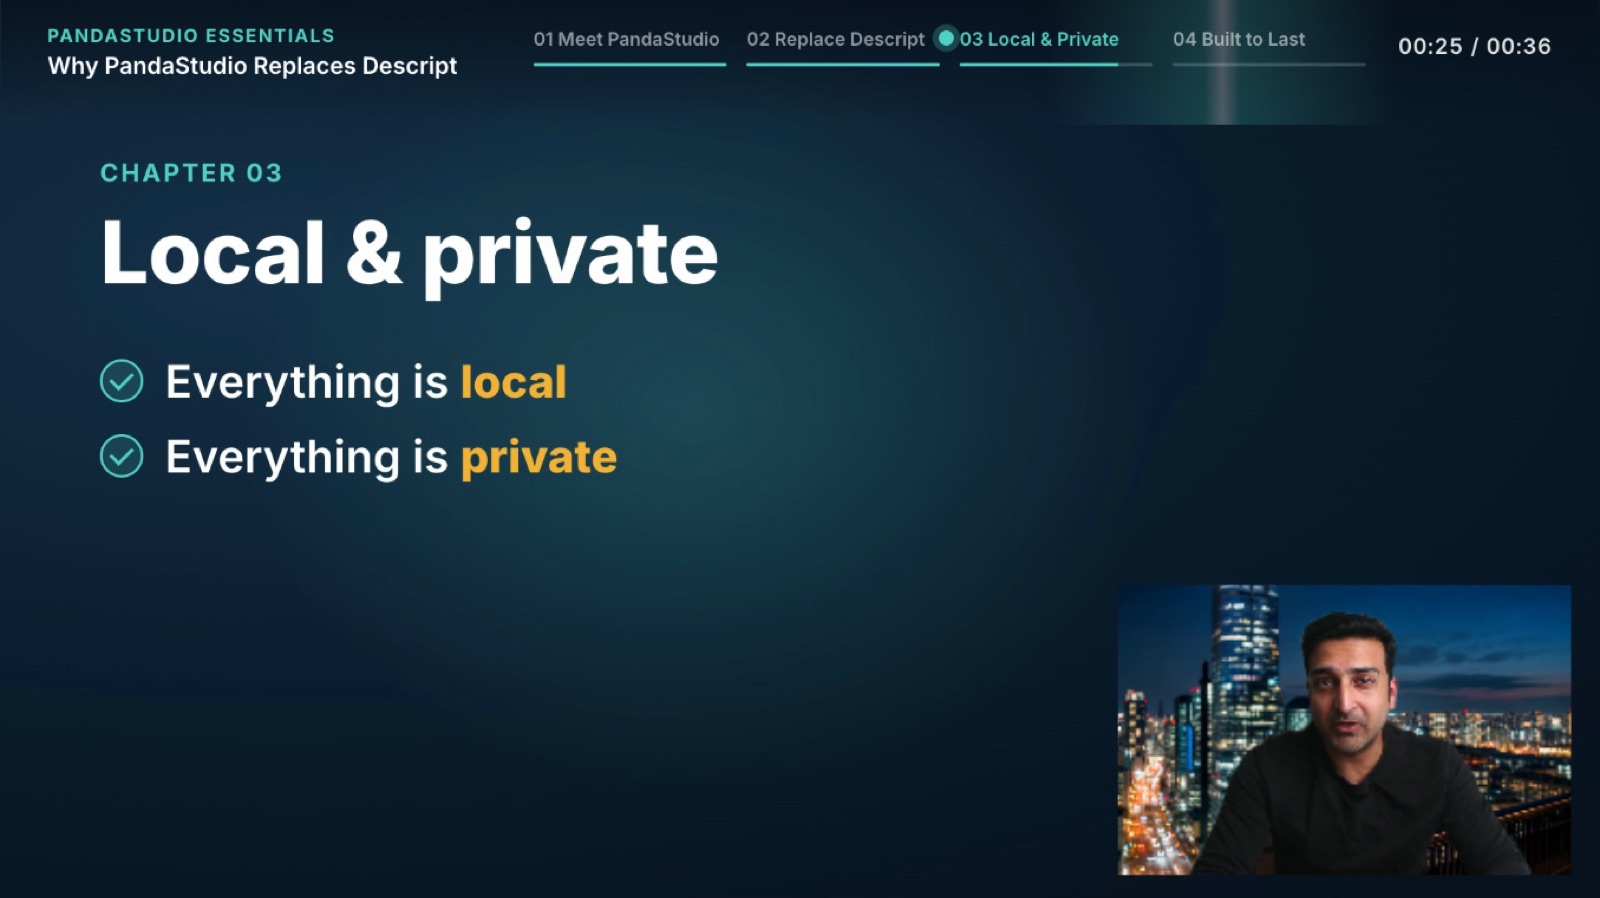Click the progress bar under 02 Replace Descript
This screenshot has width=1600, height=898.
[843, 64]
